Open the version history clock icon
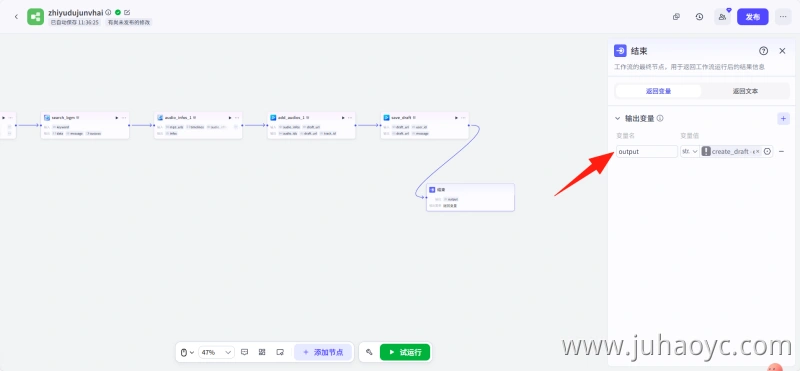 pyautogui.click(x=699, y=17)
